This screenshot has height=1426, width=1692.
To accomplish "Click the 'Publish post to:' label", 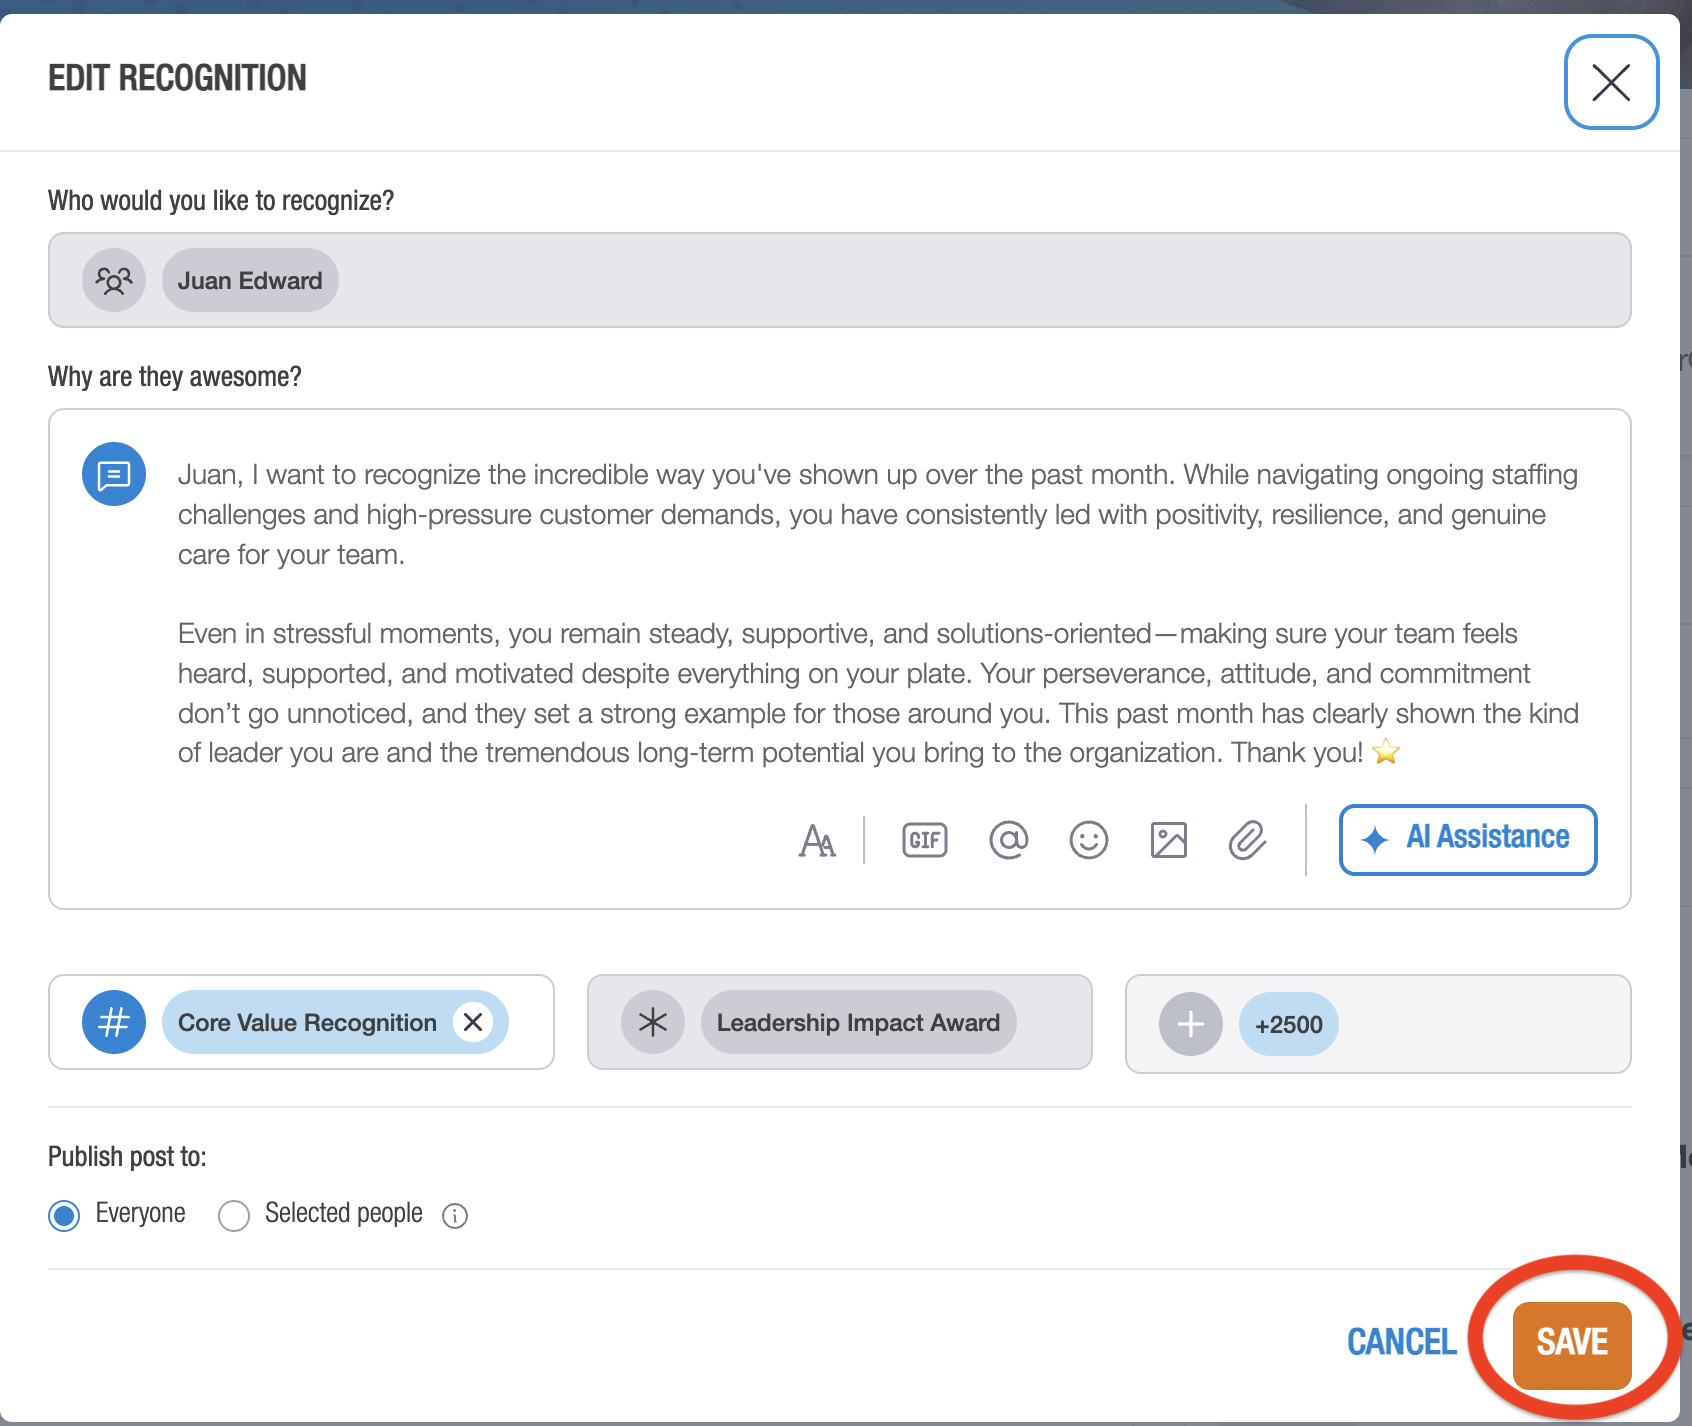I will (x=127, y=1157).
